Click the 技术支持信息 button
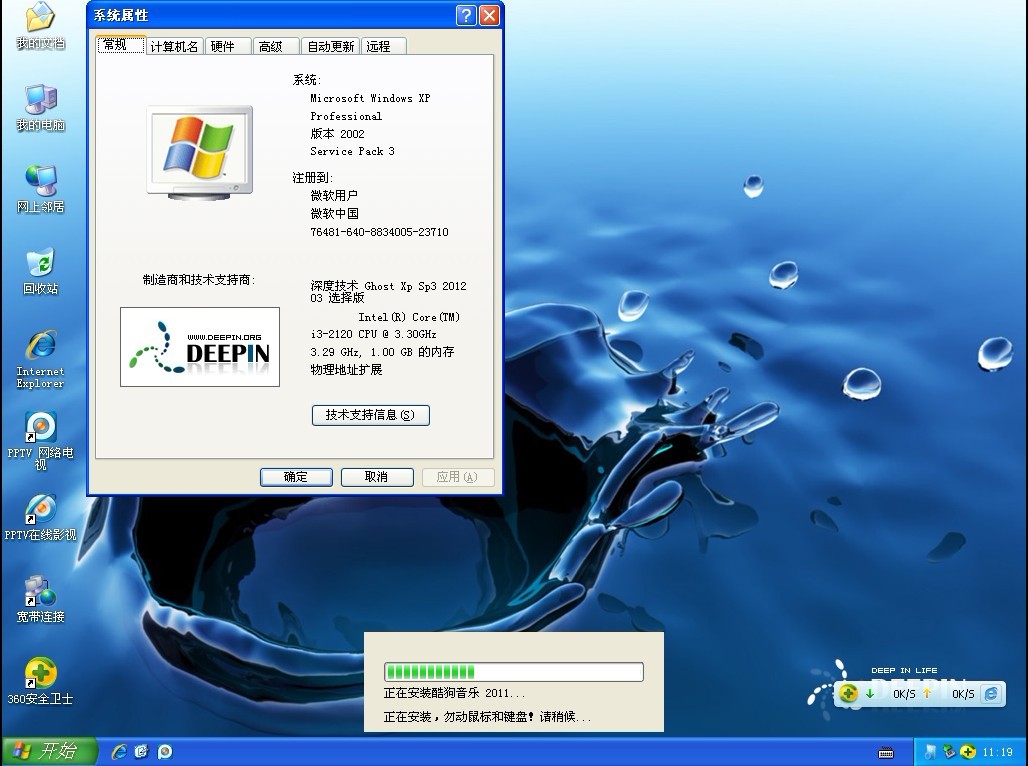Viewport: 1028px width, 766px height. (370, 415)
